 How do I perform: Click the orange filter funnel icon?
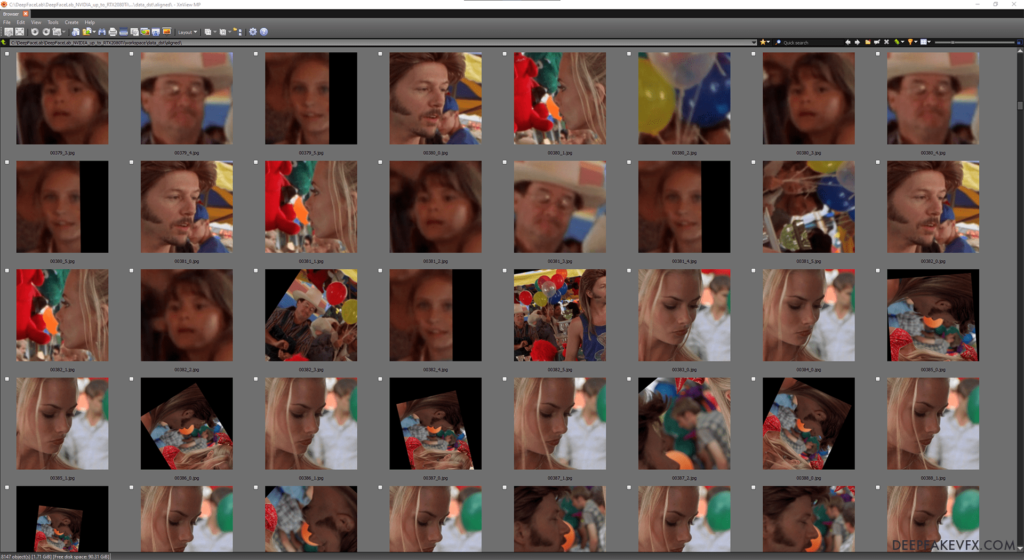[910, 42]
